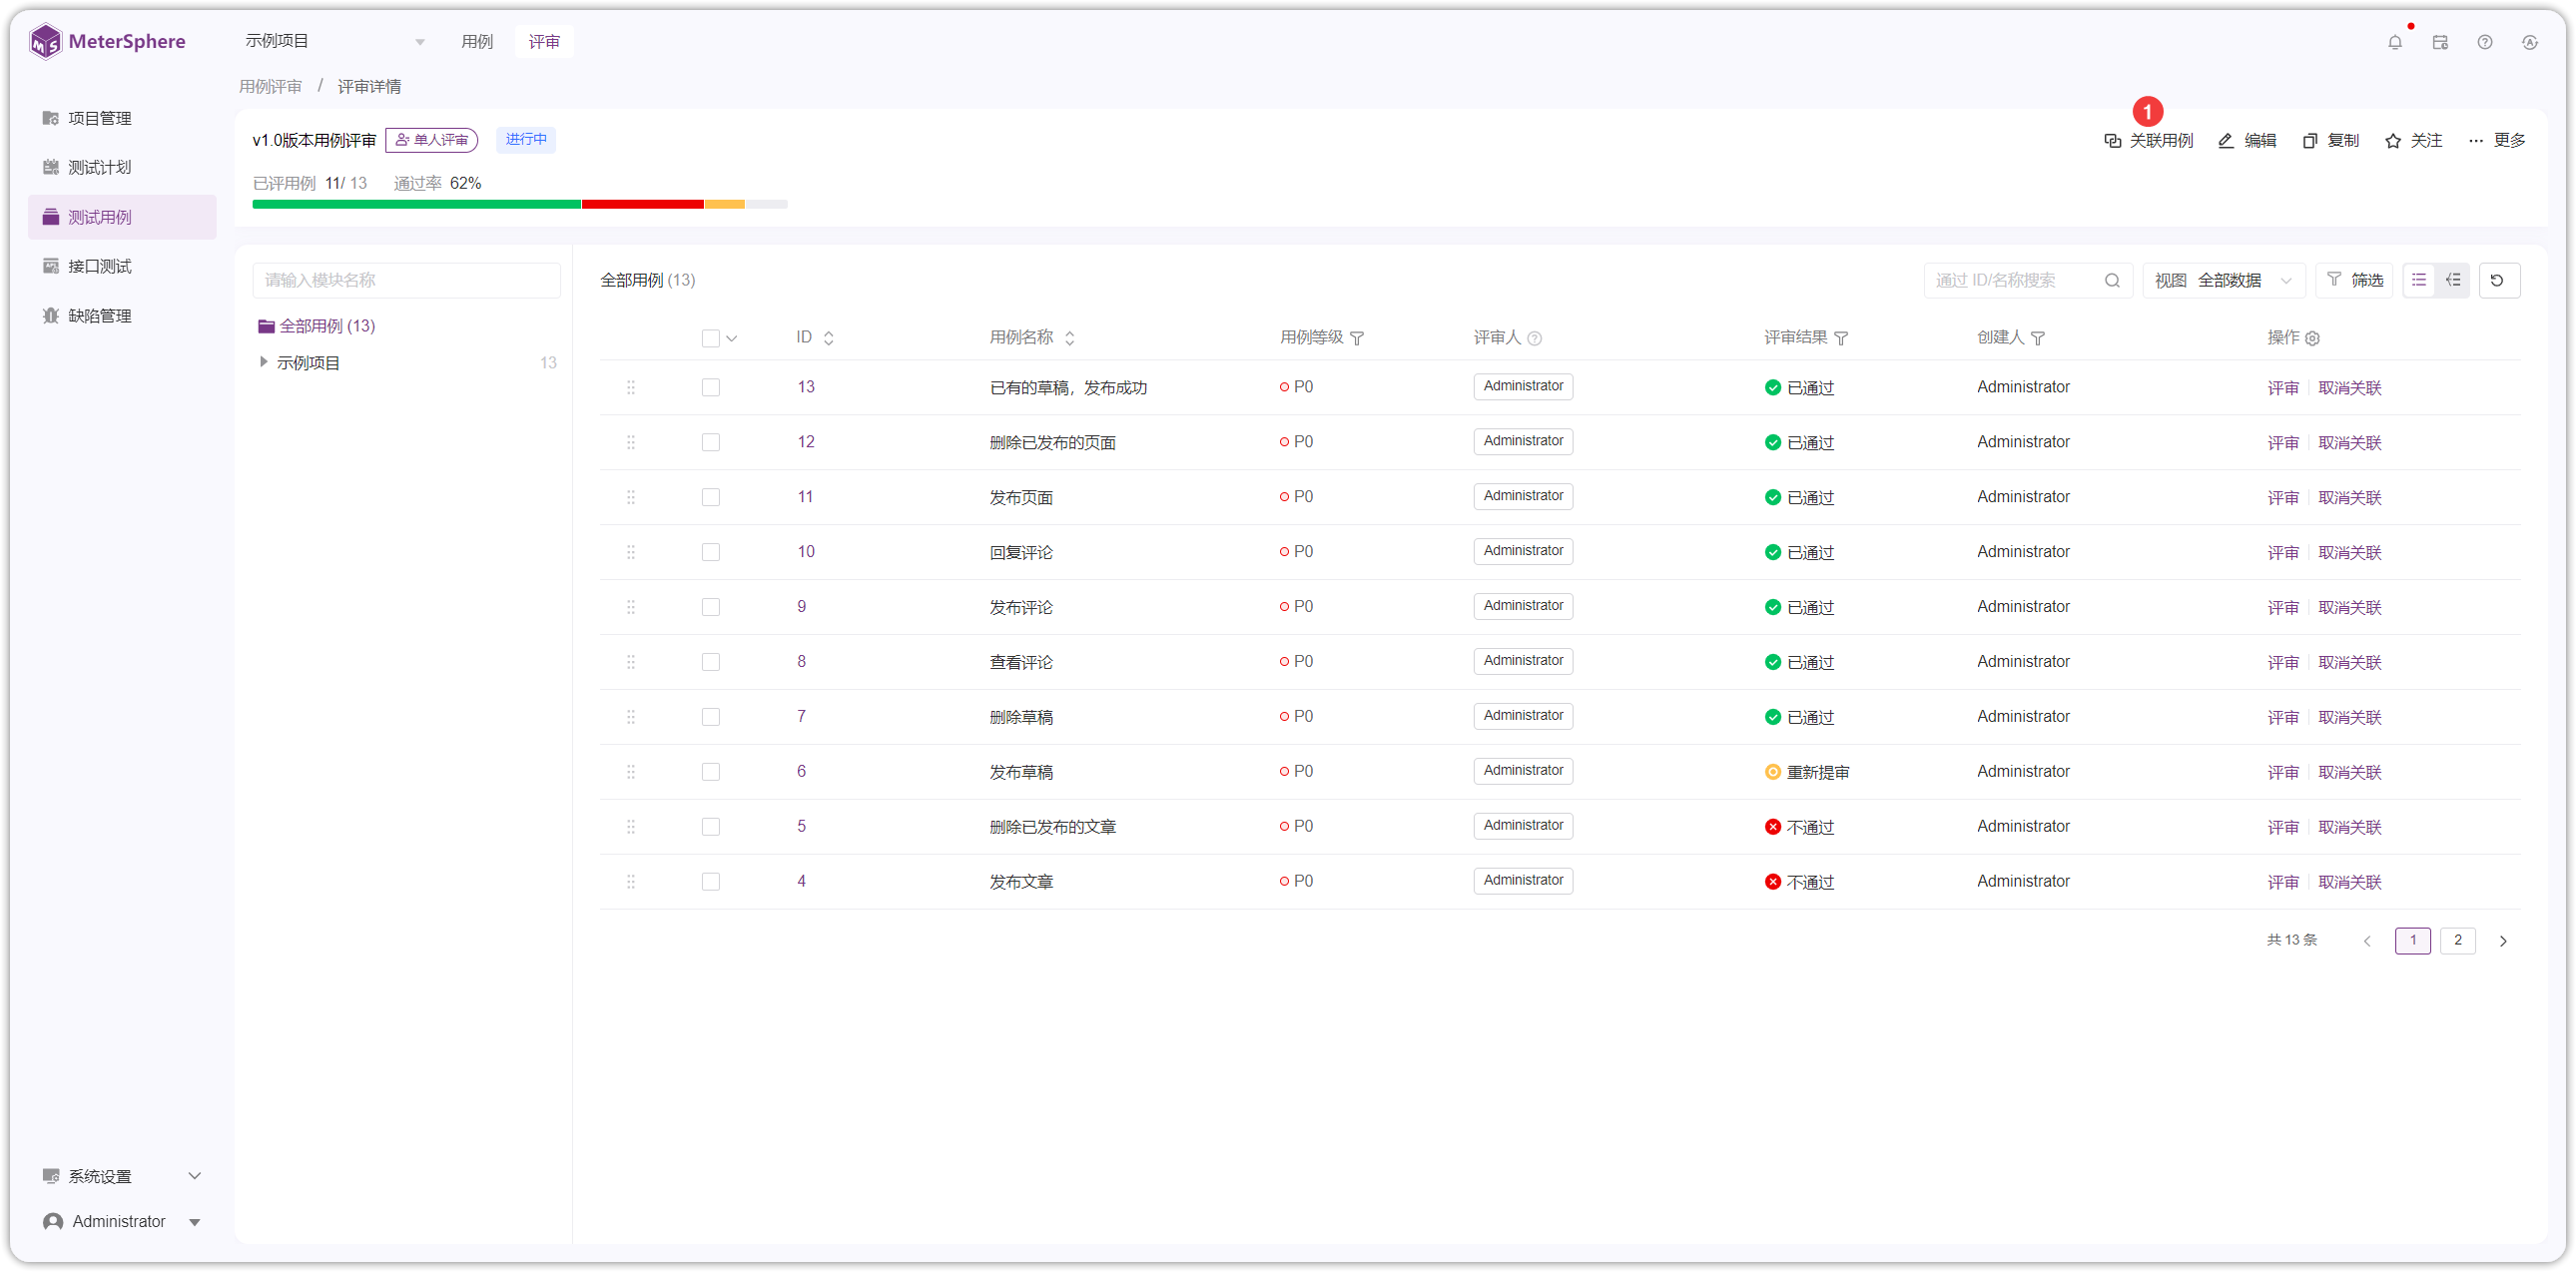Click the green passed progress bar segment
Image resolution: width=2576 pixels, height=1272 pixels.
coord(416,204)
